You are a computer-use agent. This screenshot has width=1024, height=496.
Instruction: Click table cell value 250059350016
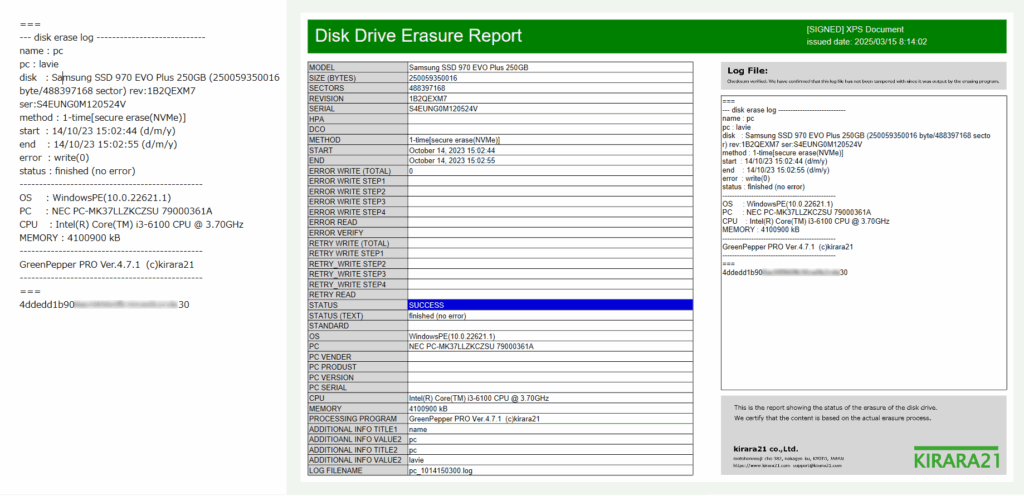[x=433, y=78]
